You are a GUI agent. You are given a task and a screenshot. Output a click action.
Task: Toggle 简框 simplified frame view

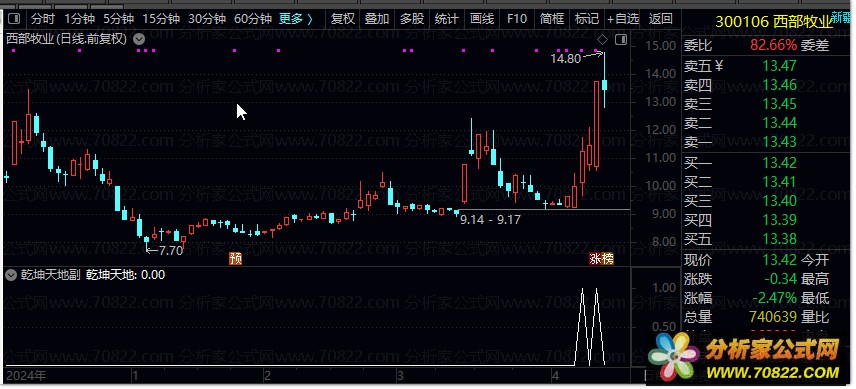click(x=552, y=19)
